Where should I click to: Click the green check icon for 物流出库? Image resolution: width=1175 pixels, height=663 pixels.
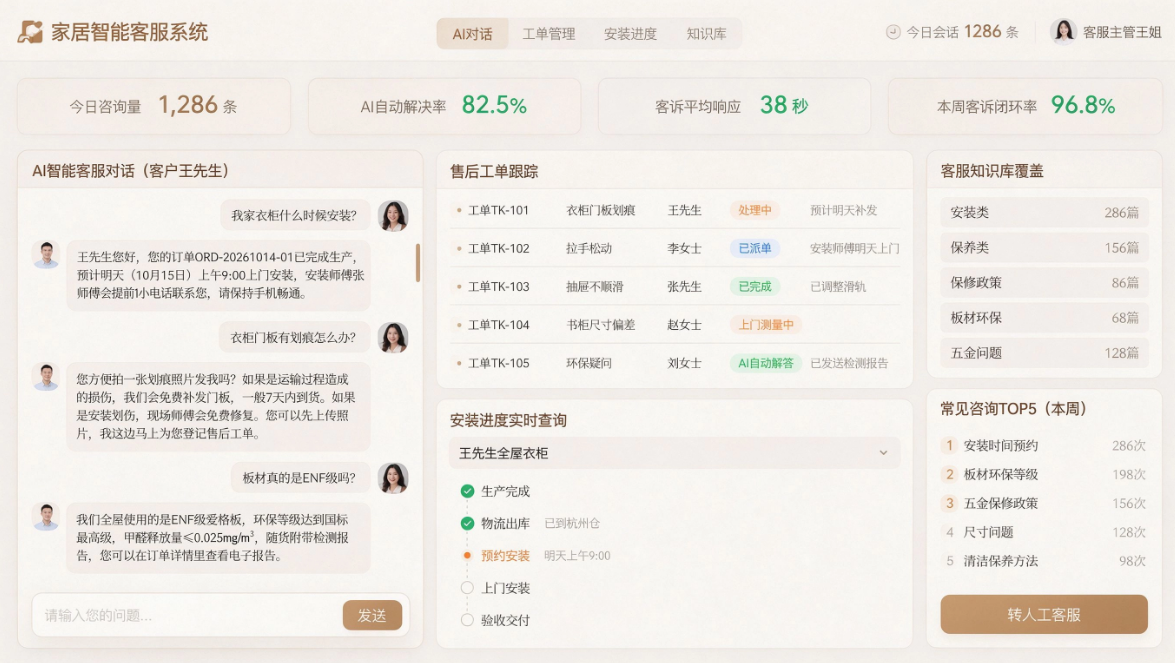(468, 524)
